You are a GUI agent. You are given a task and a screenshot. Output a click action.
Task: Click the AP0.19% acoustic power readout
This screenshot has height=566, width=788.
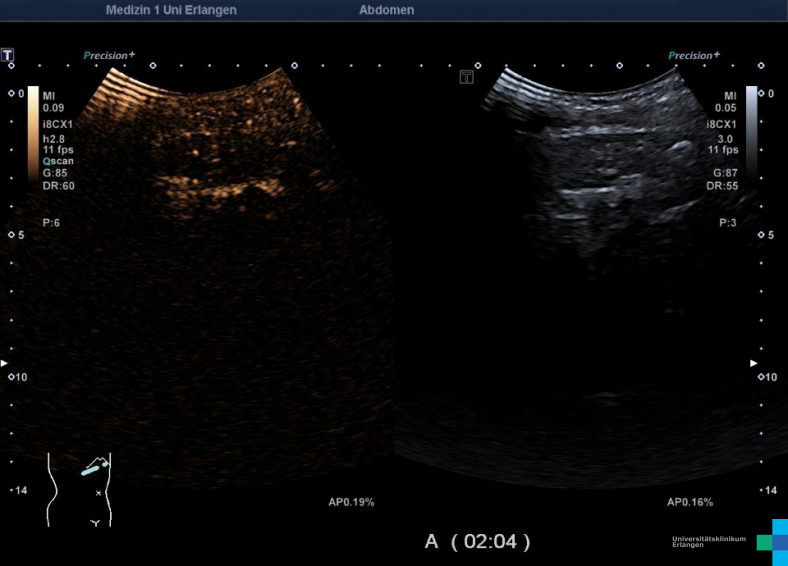click(352, 502)
